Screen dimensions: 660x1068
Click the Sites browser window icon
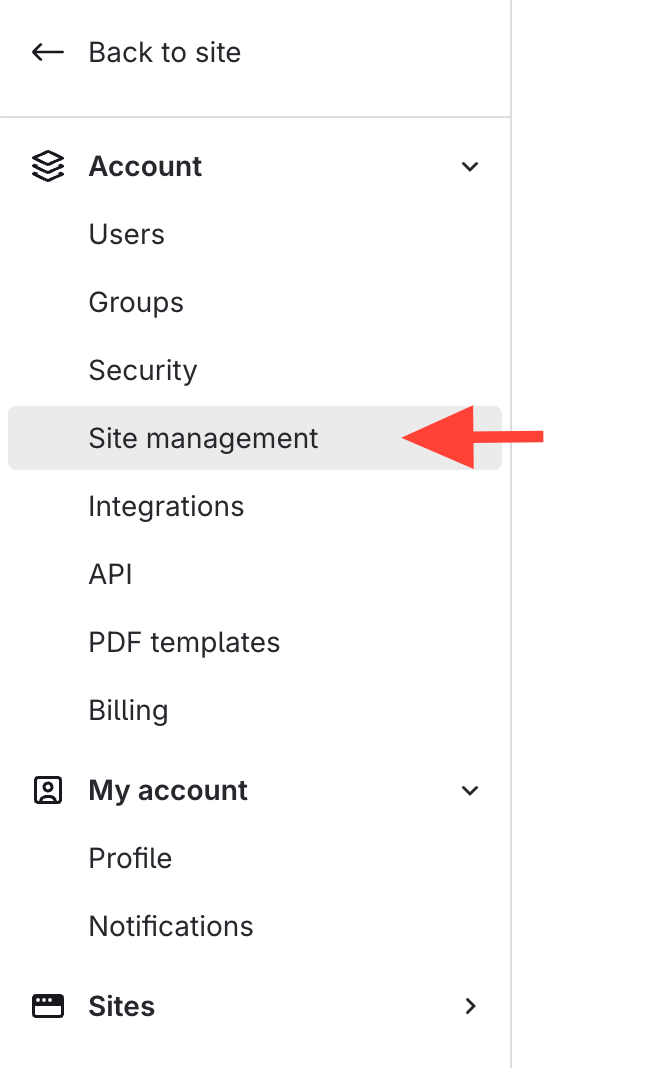tap(47, 1006)
